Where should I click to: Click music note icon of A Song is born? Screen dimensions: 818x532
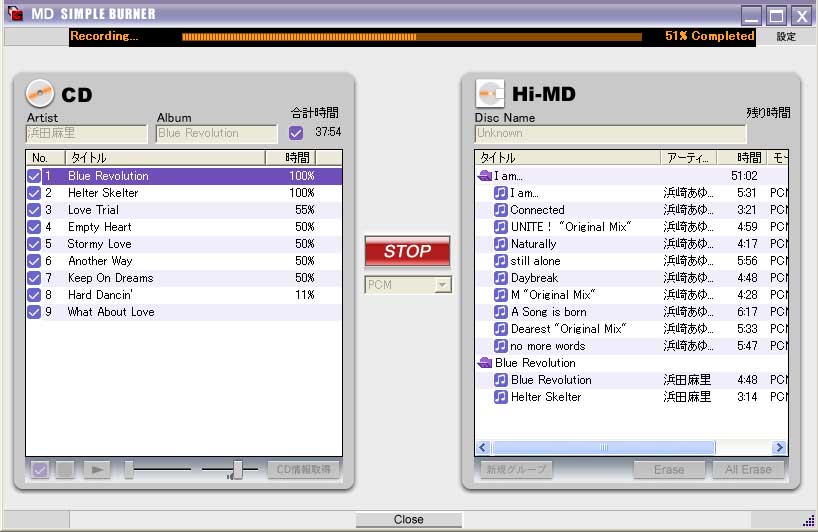pyautogui.click(x=500, y=311)
